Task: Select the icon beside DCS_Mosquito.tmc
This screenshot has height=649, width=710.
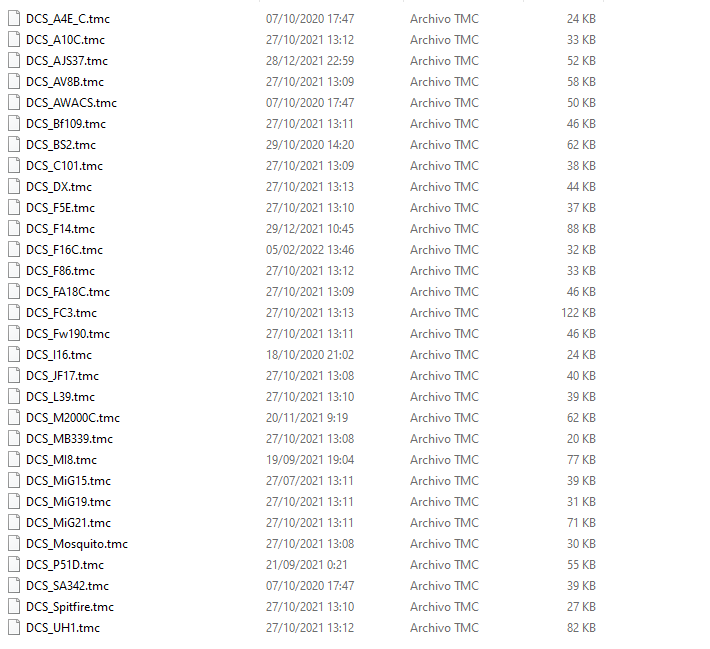Action: [x=14, y=543]
